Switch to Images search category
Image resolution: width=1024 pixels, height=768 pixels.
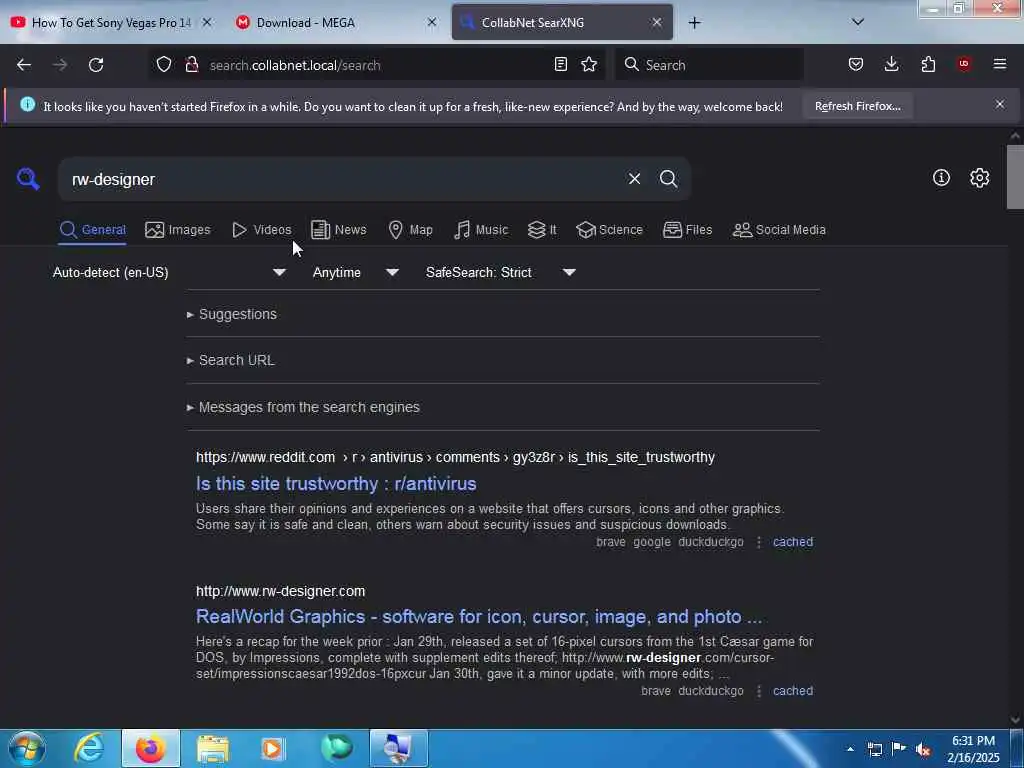coord(178,230)
